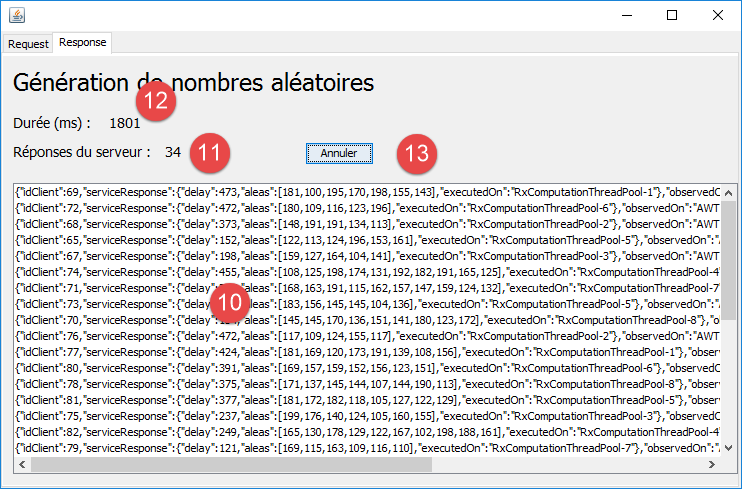
Task: Select the response line for idClient 69
Action: (360, 191)
